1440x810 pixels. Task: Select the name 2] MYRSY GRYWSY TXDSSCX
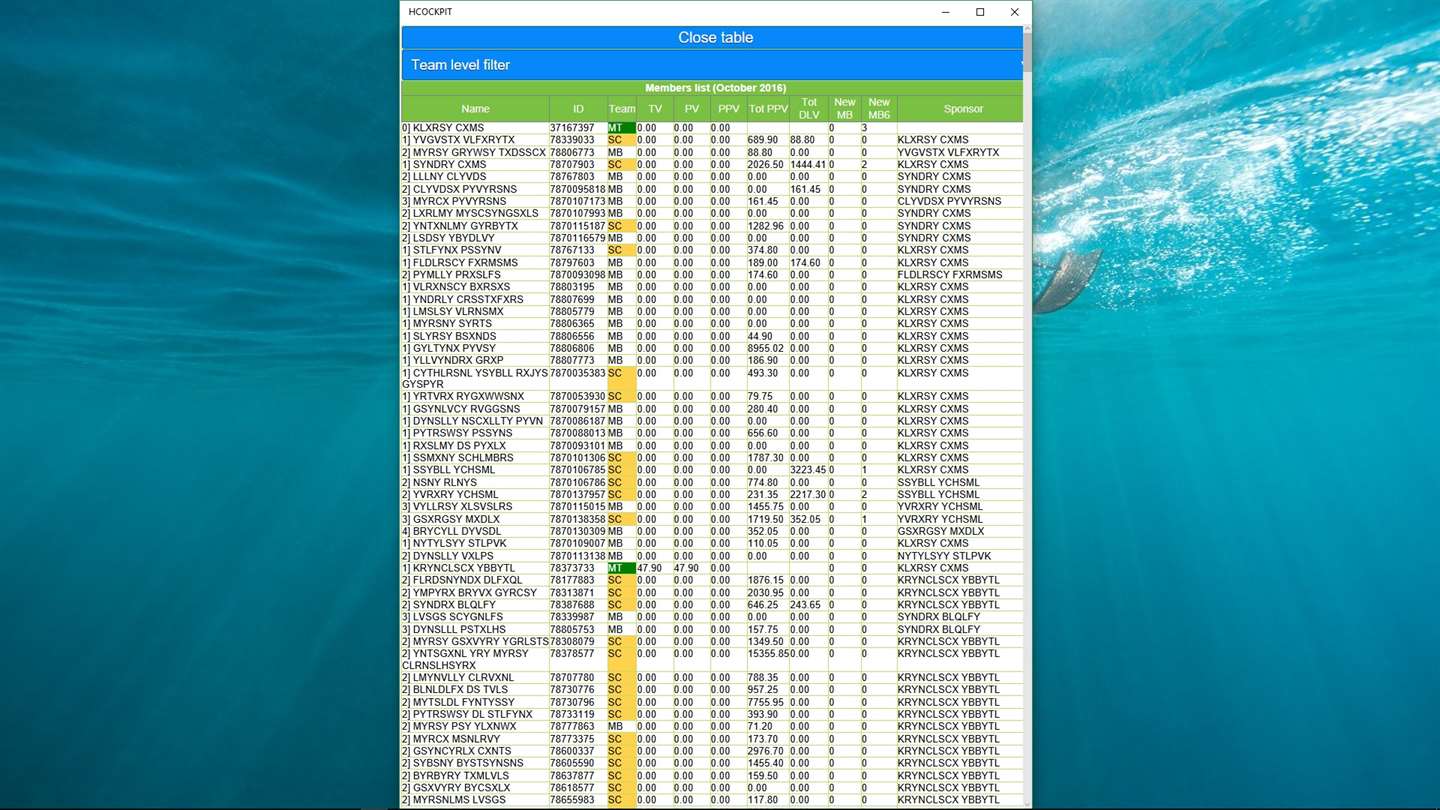coord(474,153)
